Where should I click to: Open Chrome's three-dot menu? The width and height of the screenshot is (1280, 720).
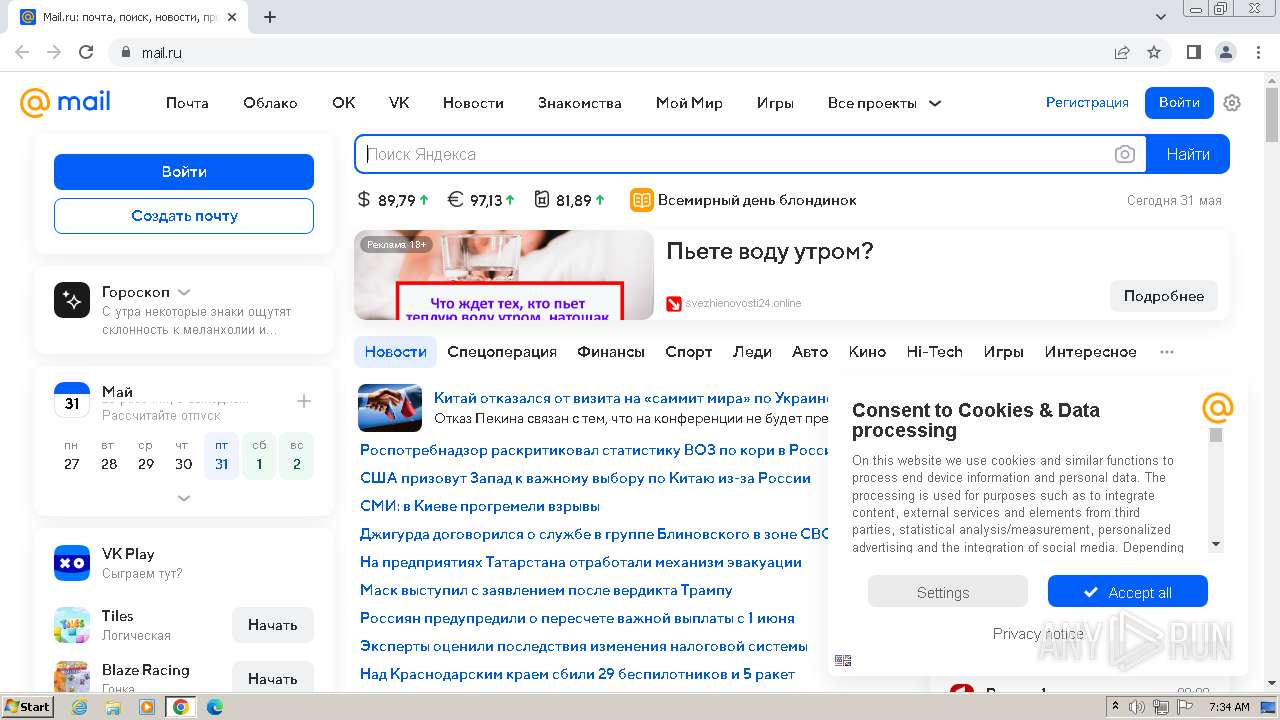tap(1258, 52)
